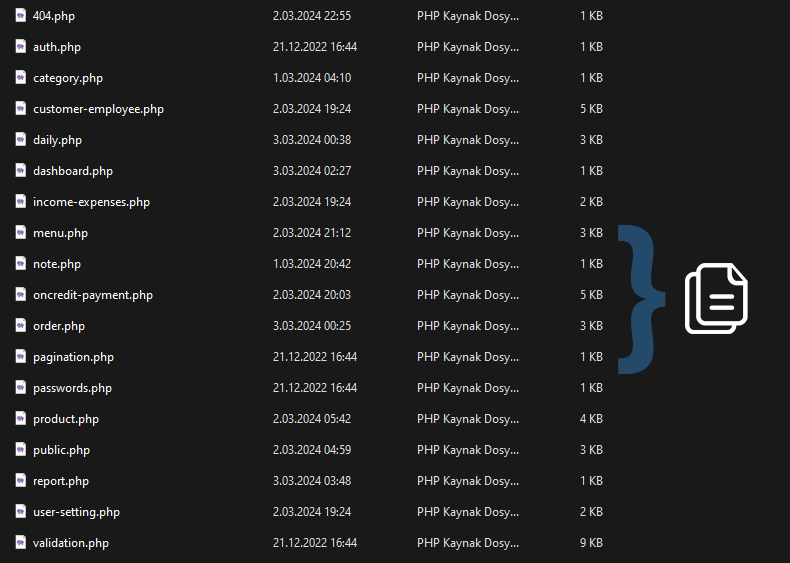Select the passwords.php file name
The image size is (790, 563).
pyautogui.click(x=72, y=388)
